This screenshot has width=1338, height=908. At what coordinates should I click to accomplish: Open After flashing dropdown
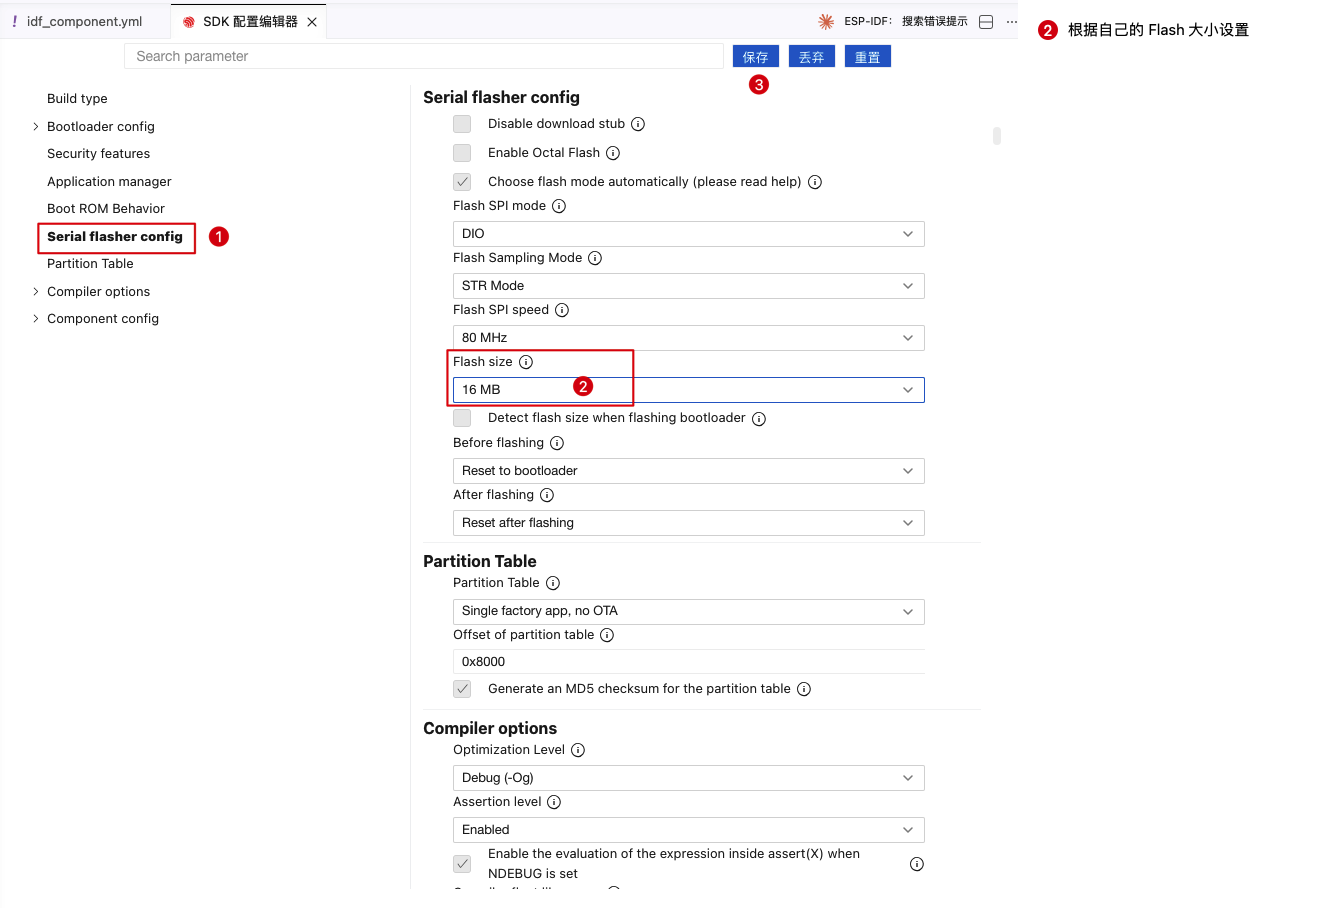tap(689, 523)
